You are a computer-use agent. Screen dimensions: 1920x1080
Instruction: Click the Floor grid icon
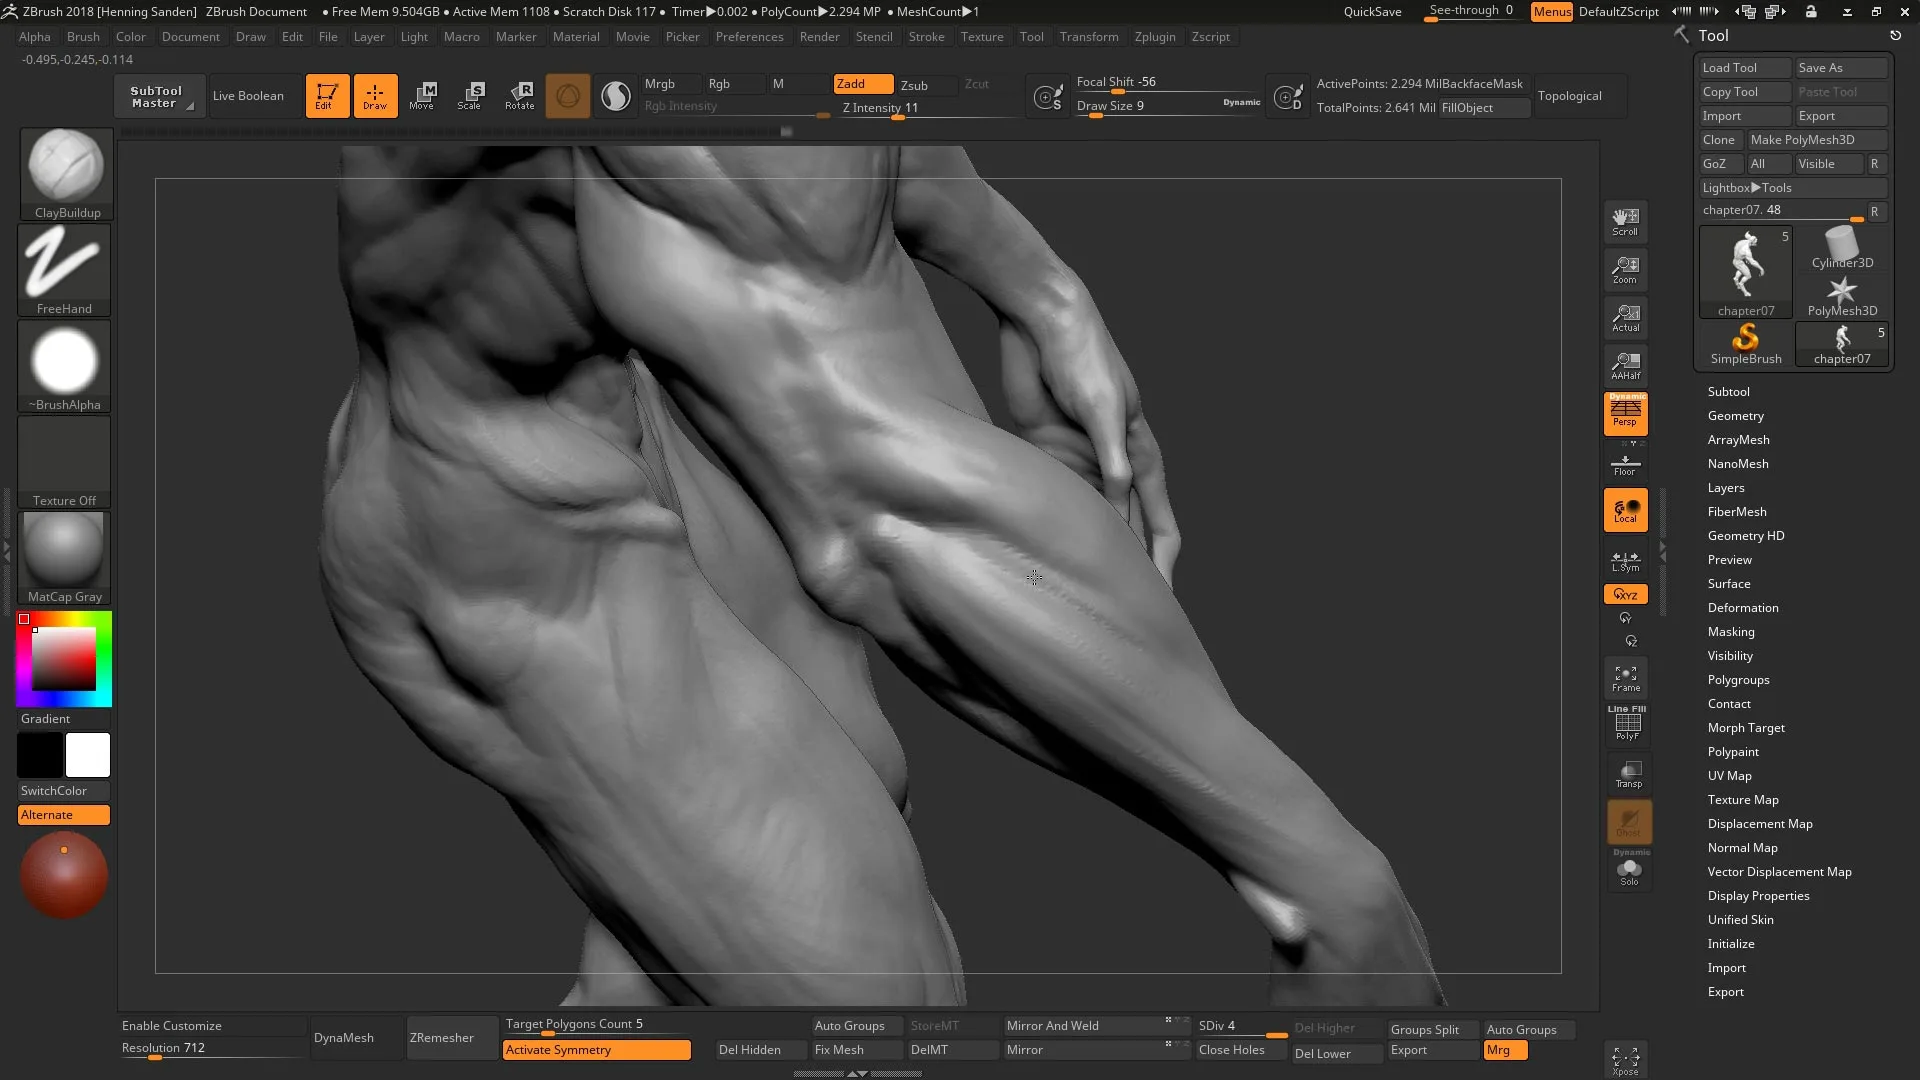1625,465
